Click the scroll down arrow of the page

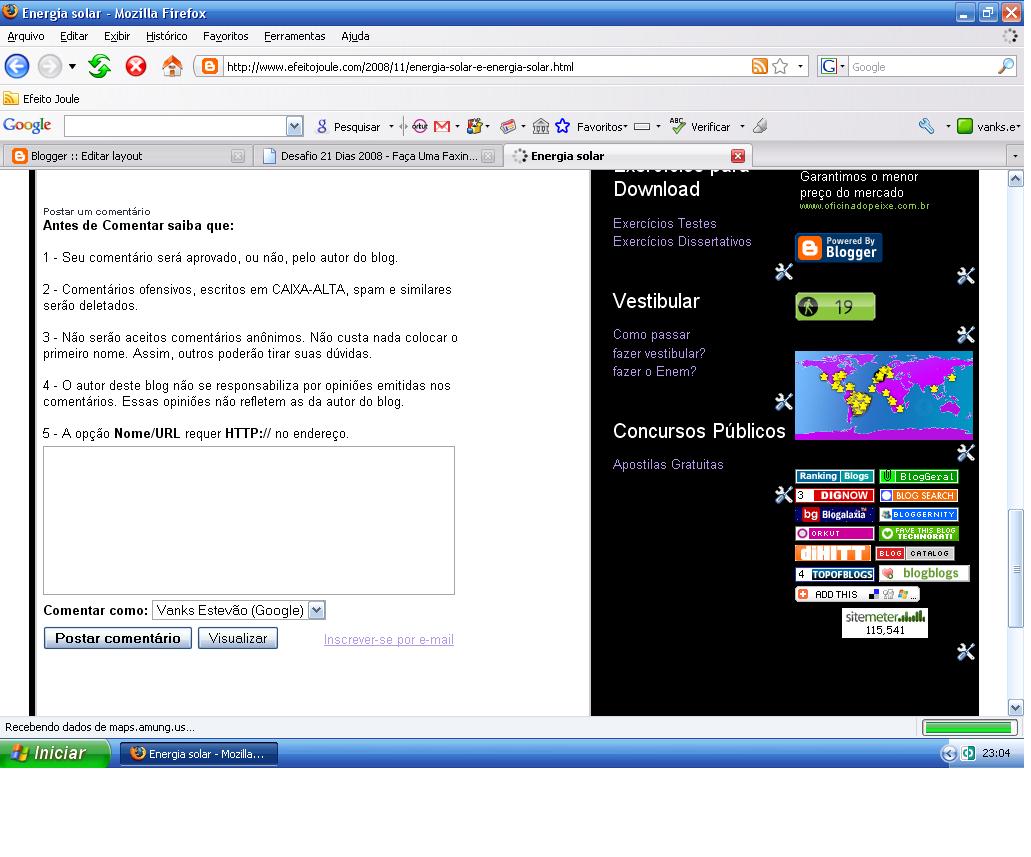pyautogui.click(x=1015, y=707)
